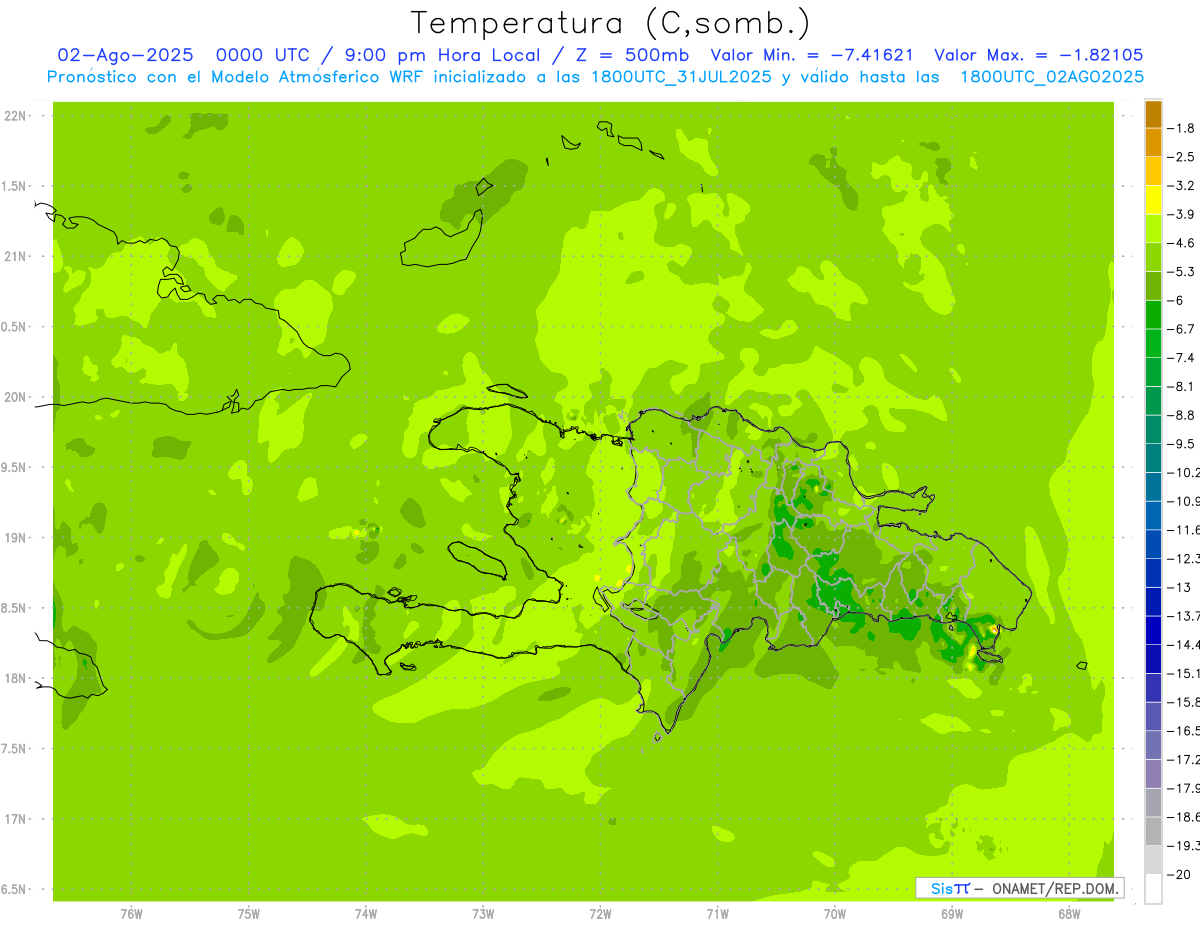This screenshot has width=1200, height=927.
Task: Click the '74W' longitude axis label
Action: [x=366, y=913]
